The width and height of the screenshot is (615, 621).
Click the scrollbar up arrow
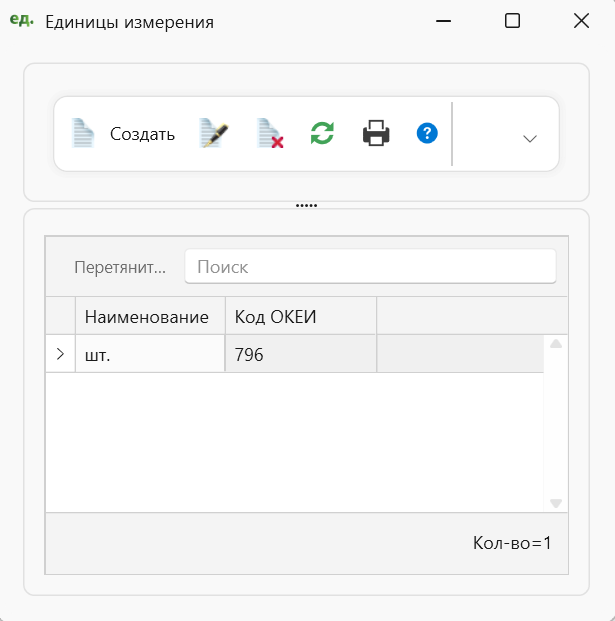click(556, 344)
